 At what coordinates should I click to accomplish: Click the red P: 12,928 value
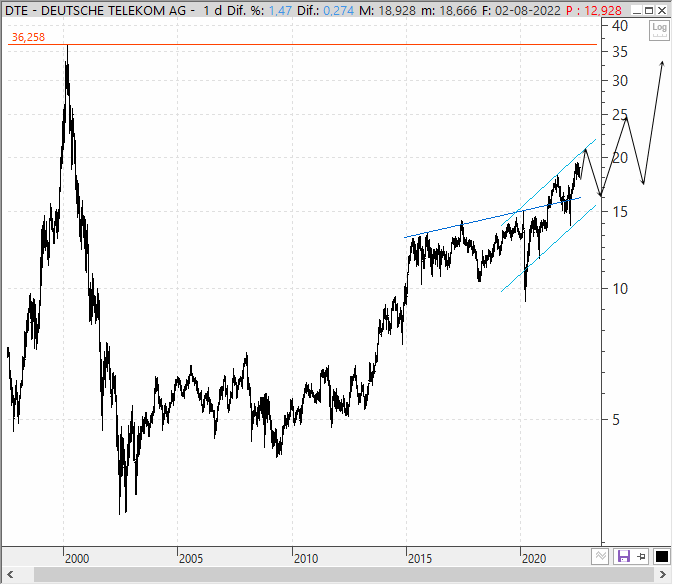pos(594,10)
